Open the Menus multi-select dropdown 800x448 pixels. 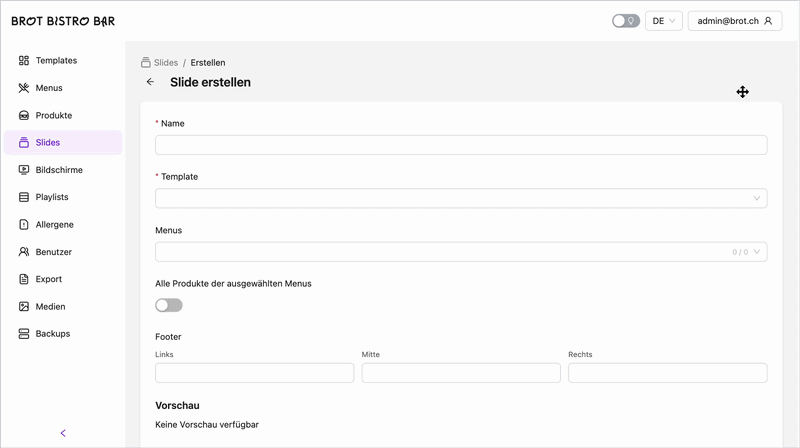461,252
